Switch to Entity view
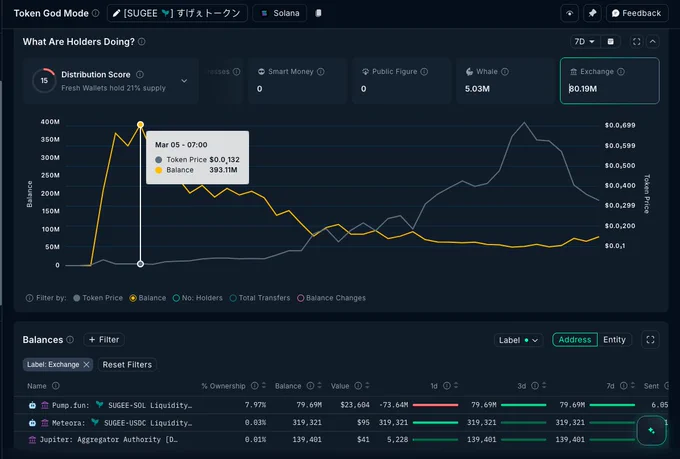This screenshot has width=680, height=459. [x=614, y=340]
